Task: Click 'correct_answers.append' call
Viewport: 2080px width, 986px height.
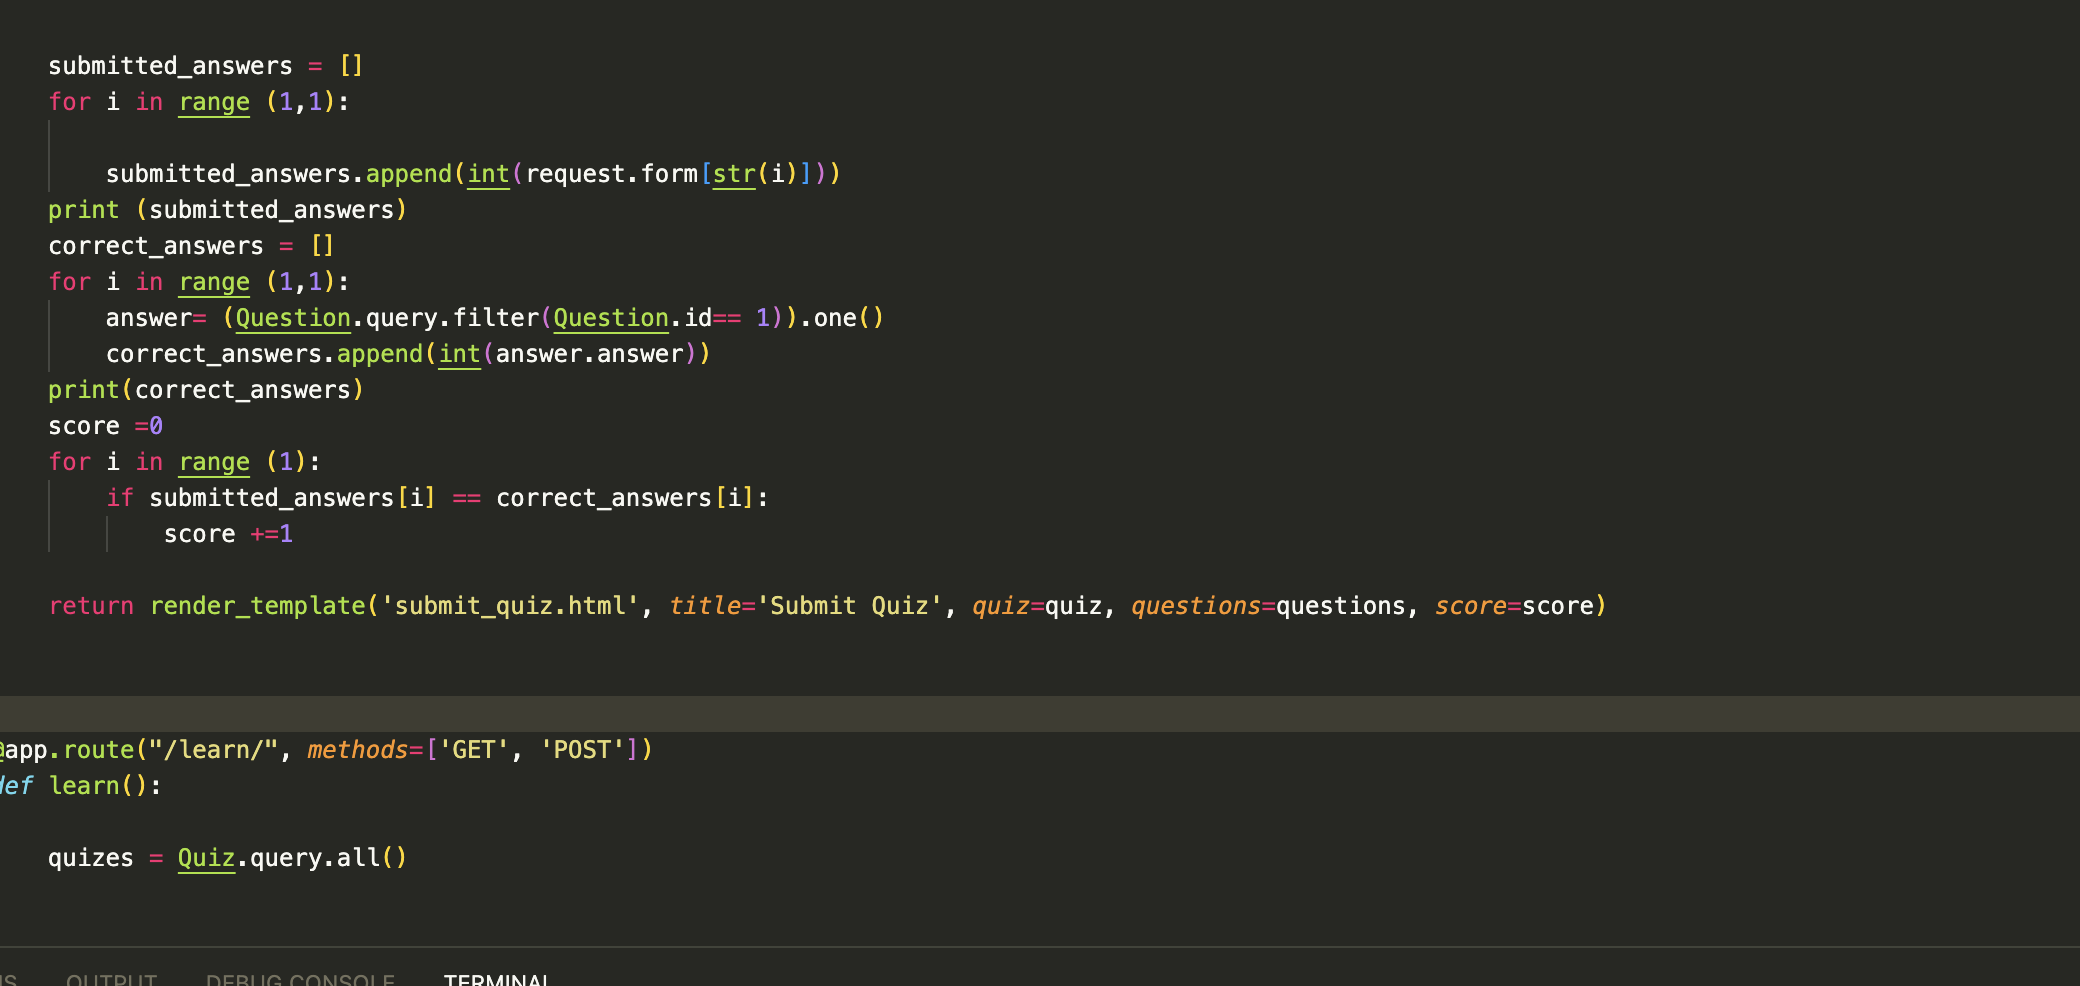Action: (x=265, y=354)
